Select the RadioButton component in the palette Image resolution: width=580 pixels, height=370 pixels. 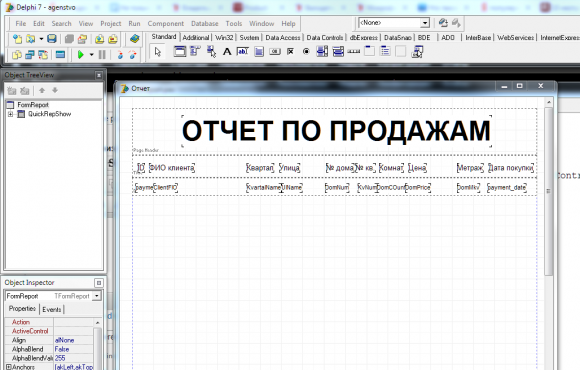point(306,51)
